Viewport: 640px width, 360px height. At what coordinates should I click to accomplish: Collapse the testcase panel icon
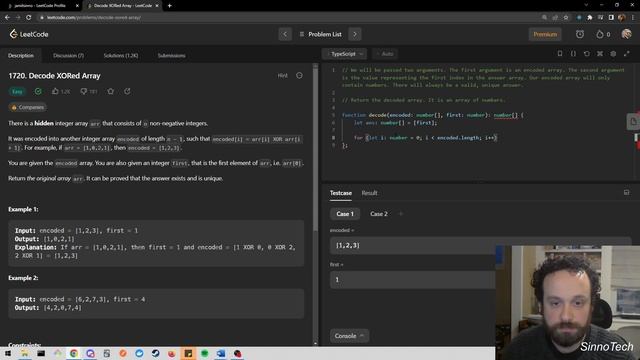coord(627,193)
